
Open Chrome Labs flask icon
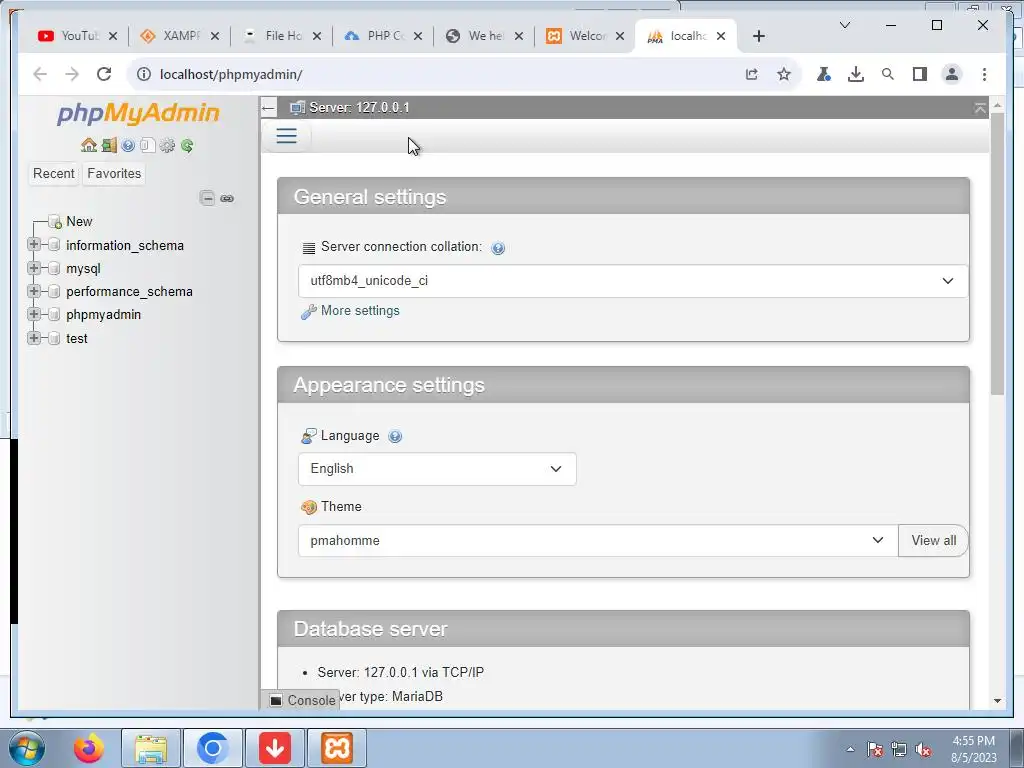click(824, 74)
